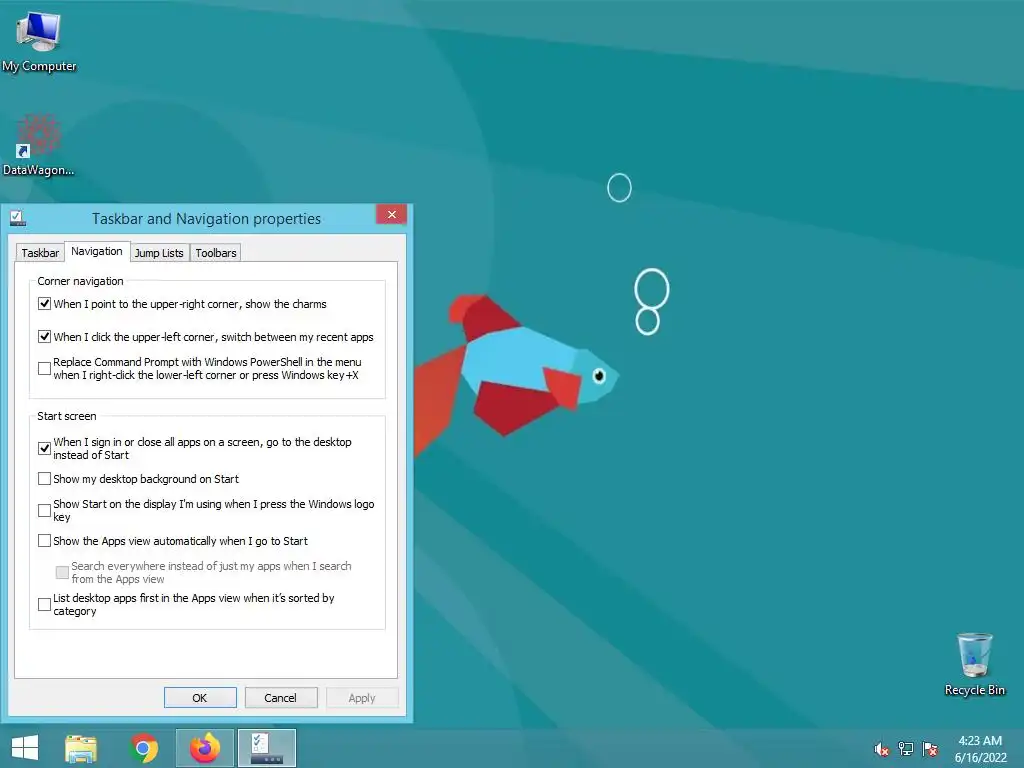Enable Replace Command Prompt with Windows PowerShell

pos(44,368)
